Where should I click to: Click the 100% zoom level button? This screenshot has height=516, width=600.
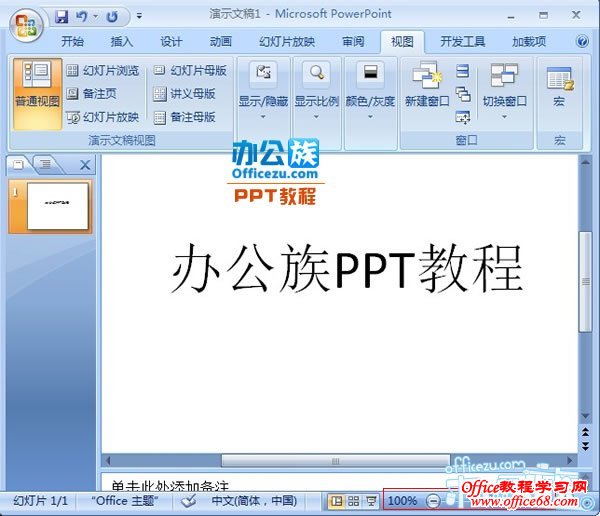[x=403, y=501]
